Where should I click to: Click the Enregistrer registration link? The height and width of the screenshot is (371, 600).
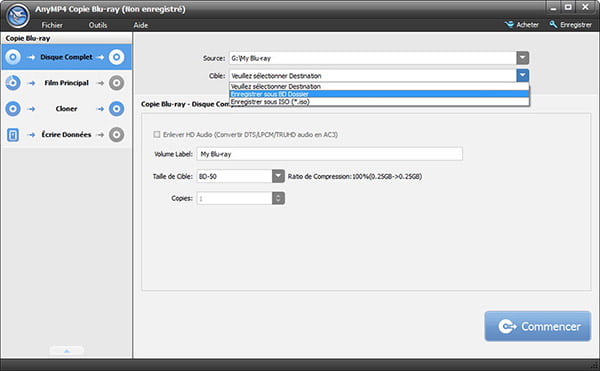coord(576,24)
